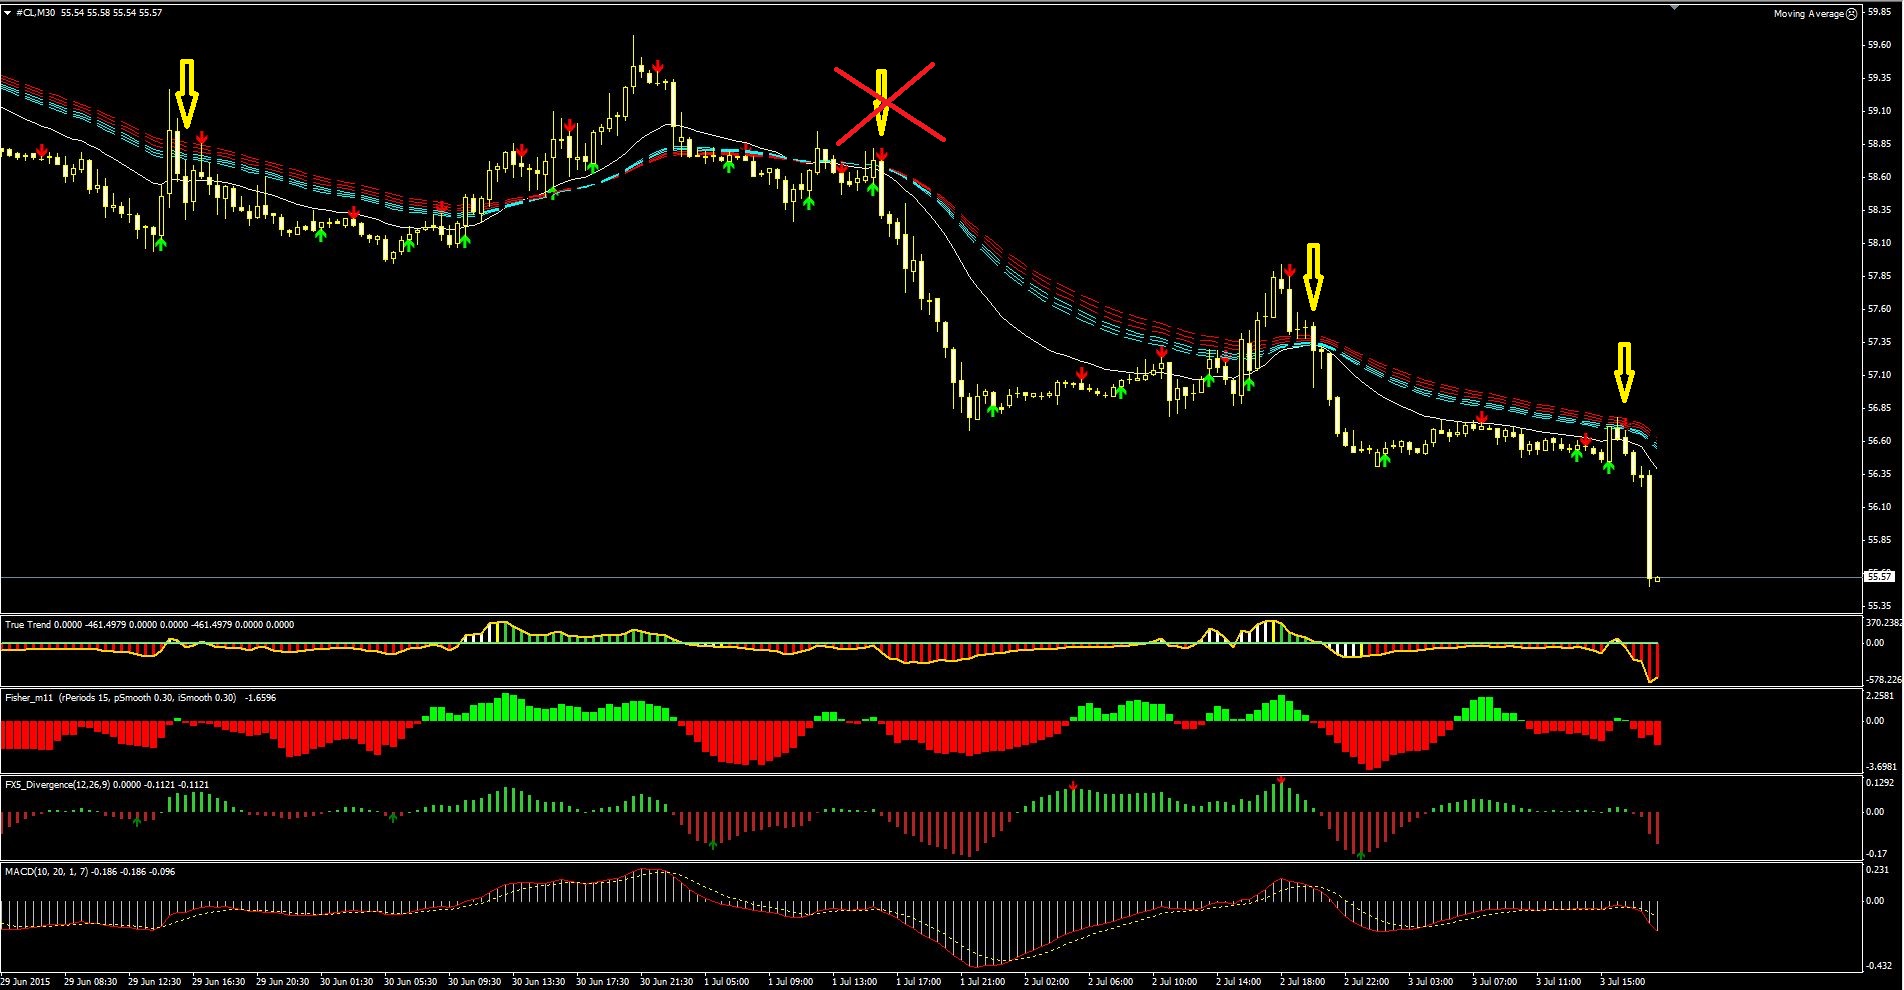Click the 56.60 price axis label
Screen dimensions: 1904x990
pyautogui.click(x=1879, y=441)
